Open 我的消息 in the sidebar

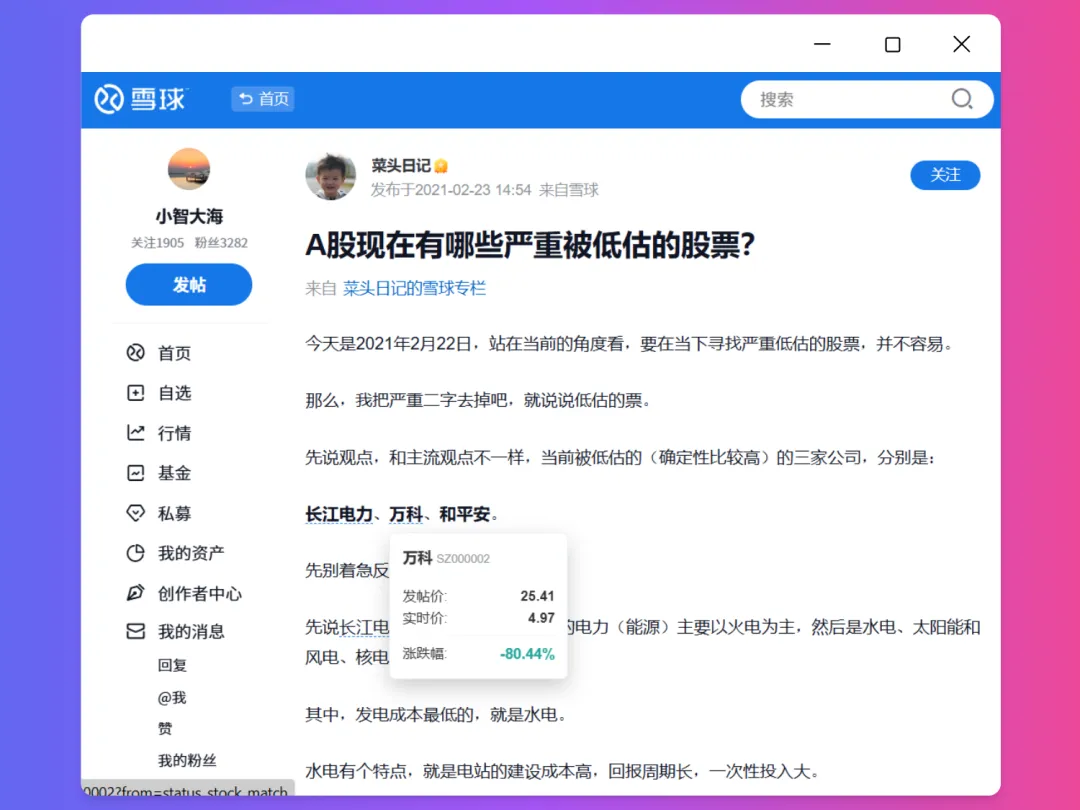(x=191, y=632)
